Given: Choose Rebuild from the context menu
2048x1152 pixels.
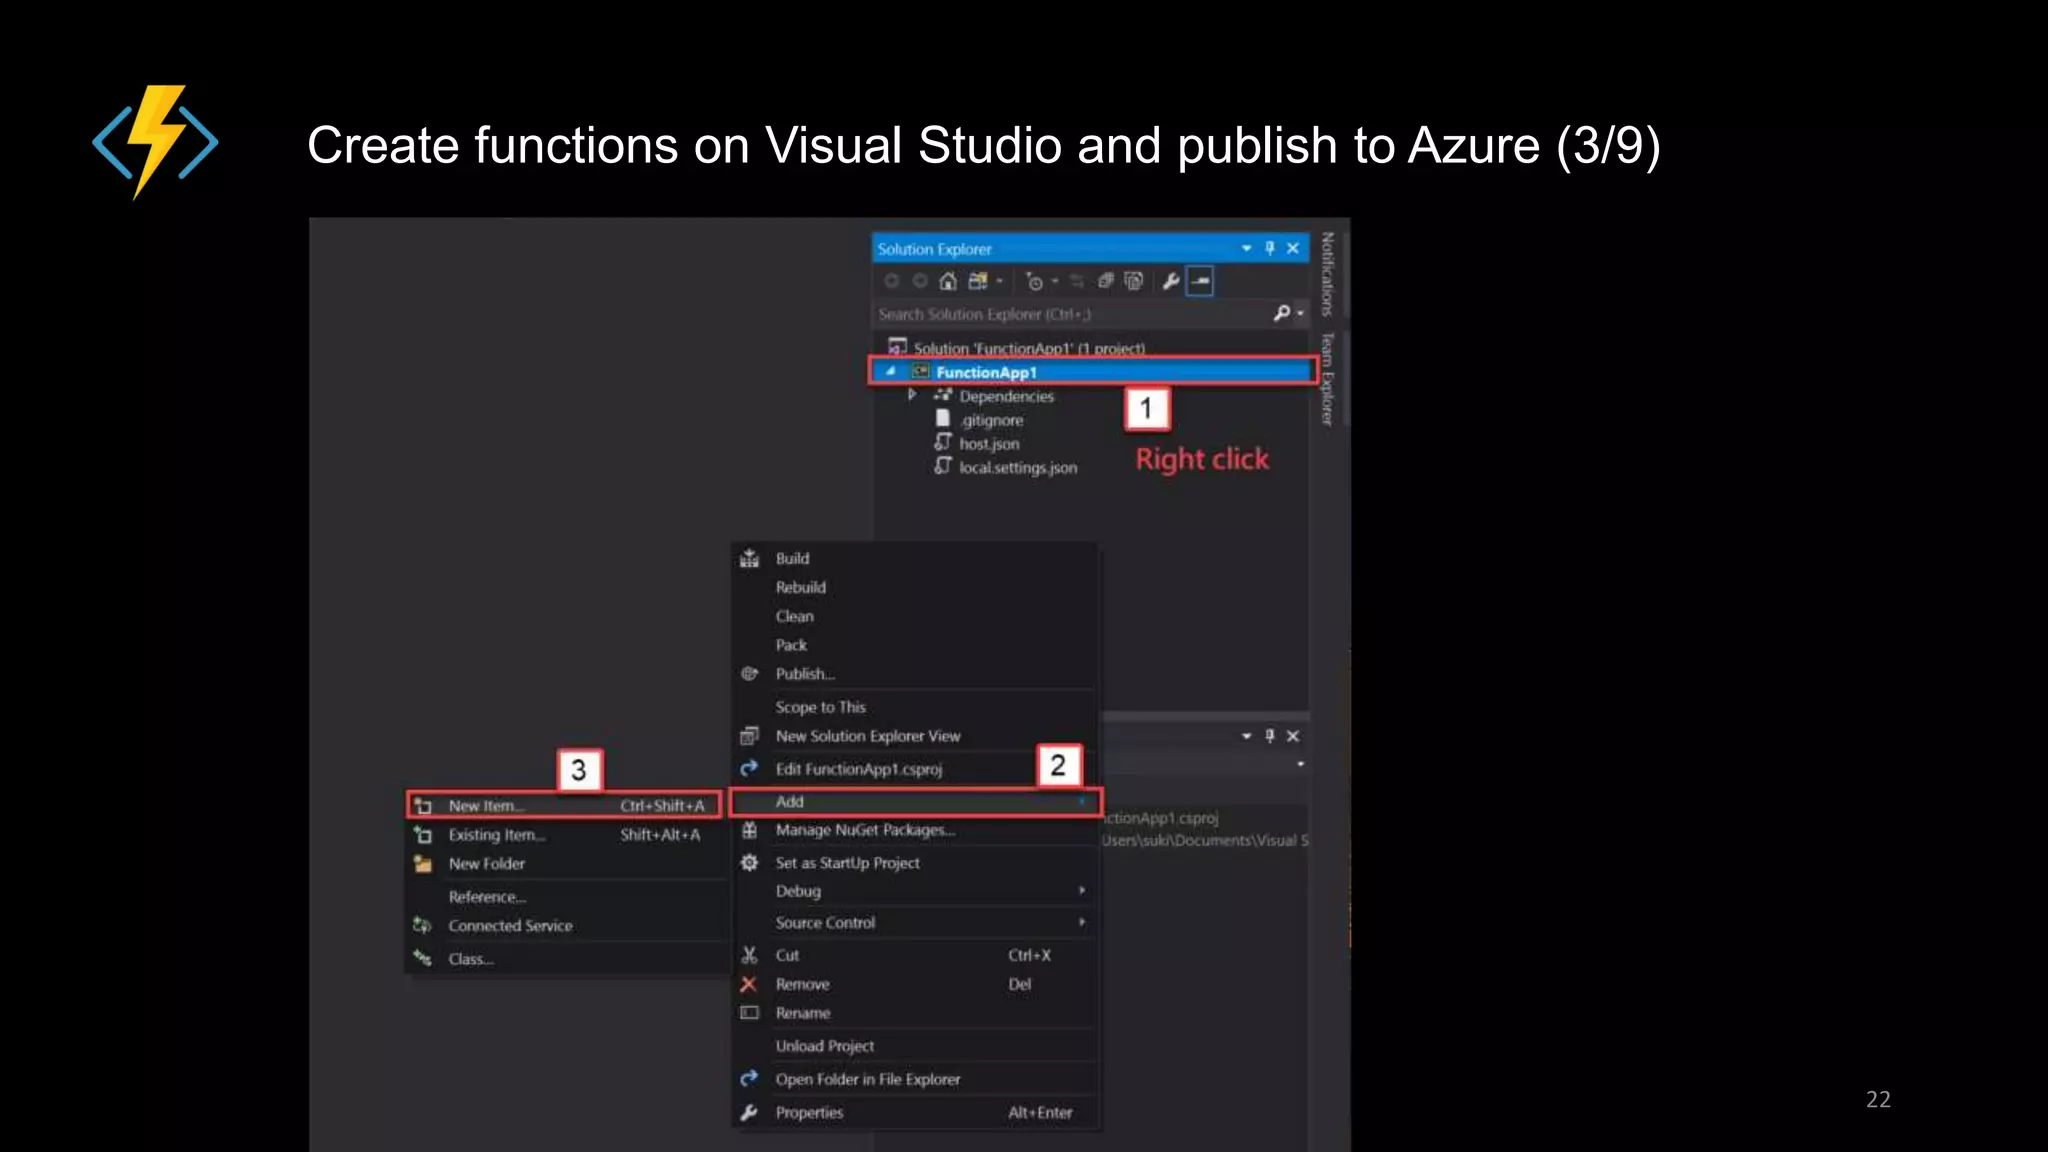Looking at the screenshot, I should pos(915,587).
